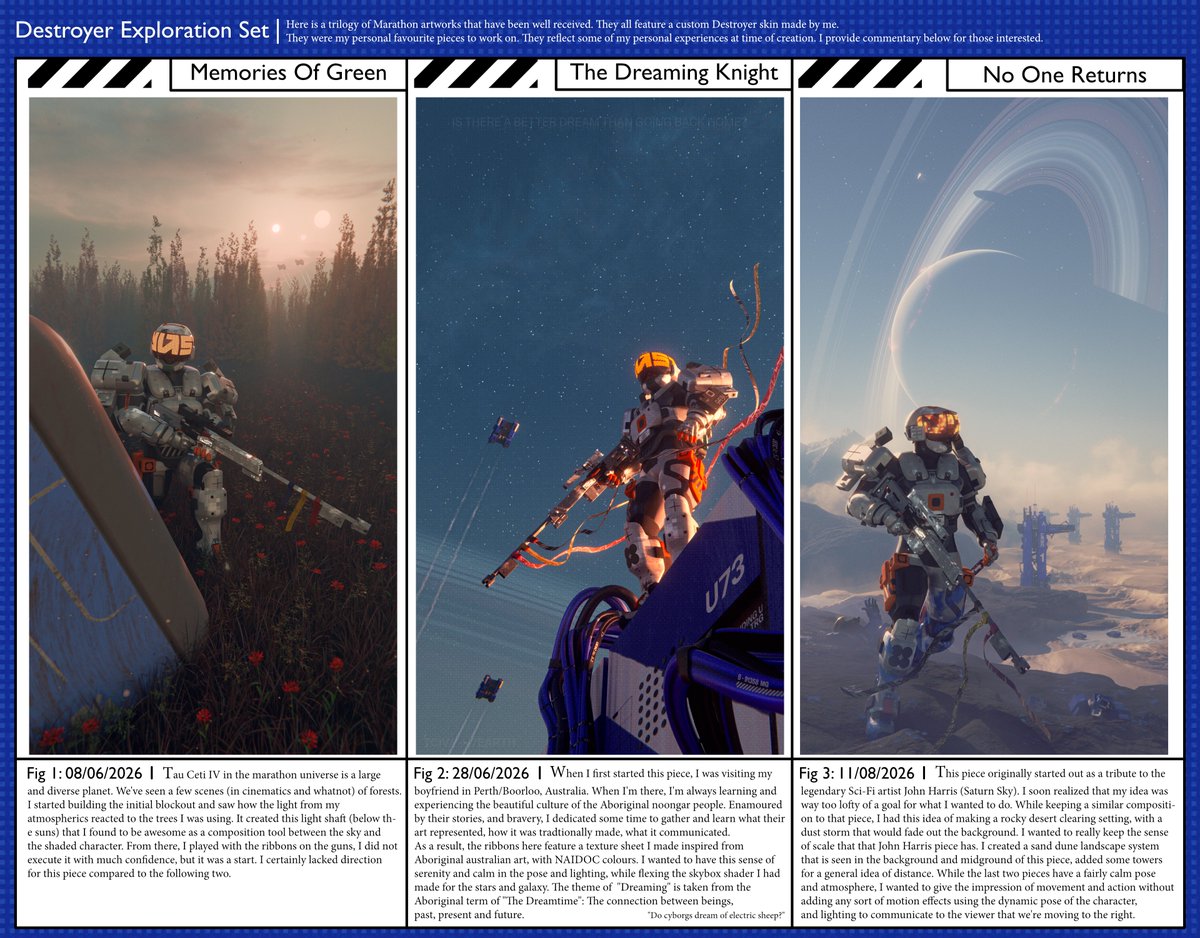Click the "The Dreaming Knight" title box
This screenshot has width=1200, height=938.
point(673,73)
